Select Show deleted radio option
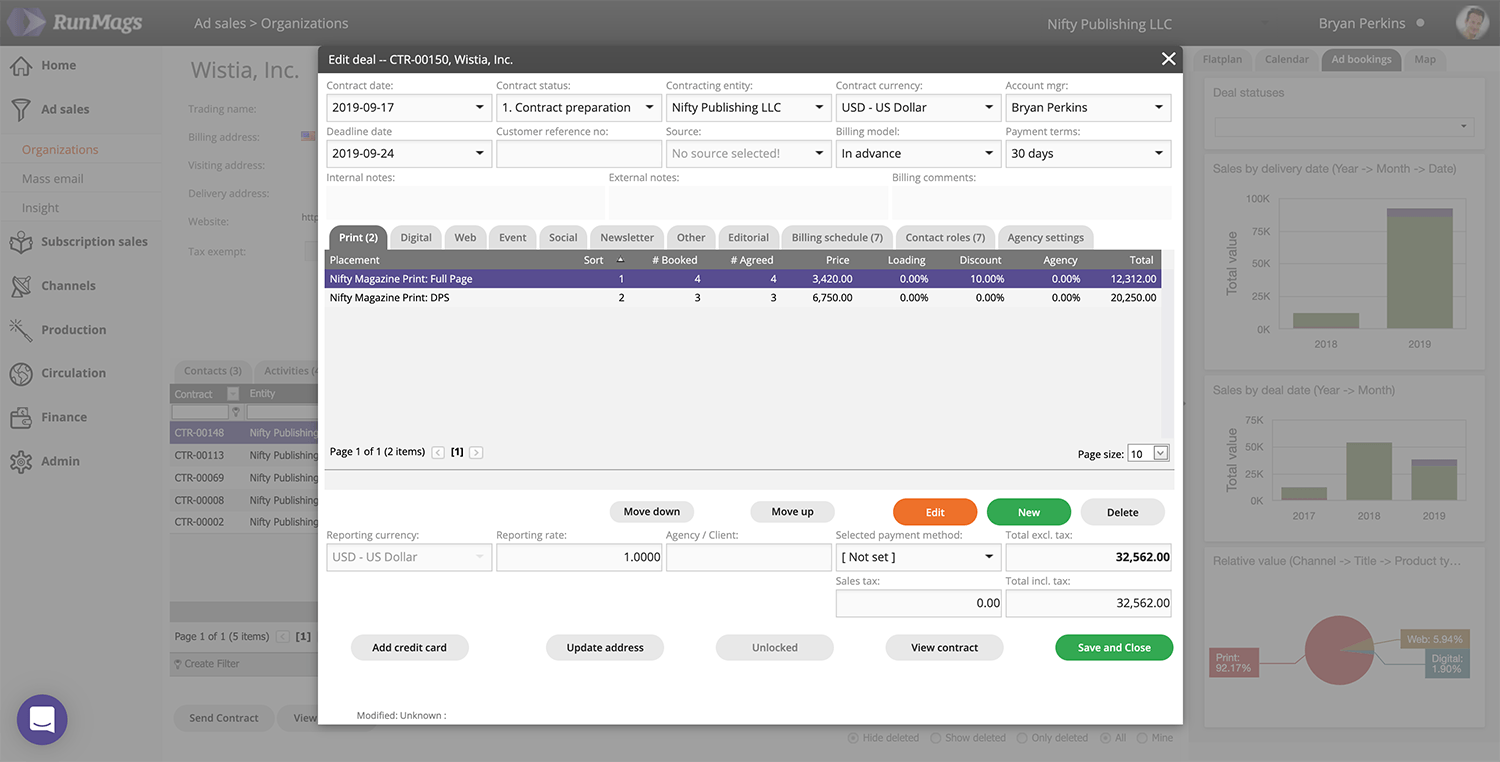Screen dimensions: 1500x762 [935, 738]
